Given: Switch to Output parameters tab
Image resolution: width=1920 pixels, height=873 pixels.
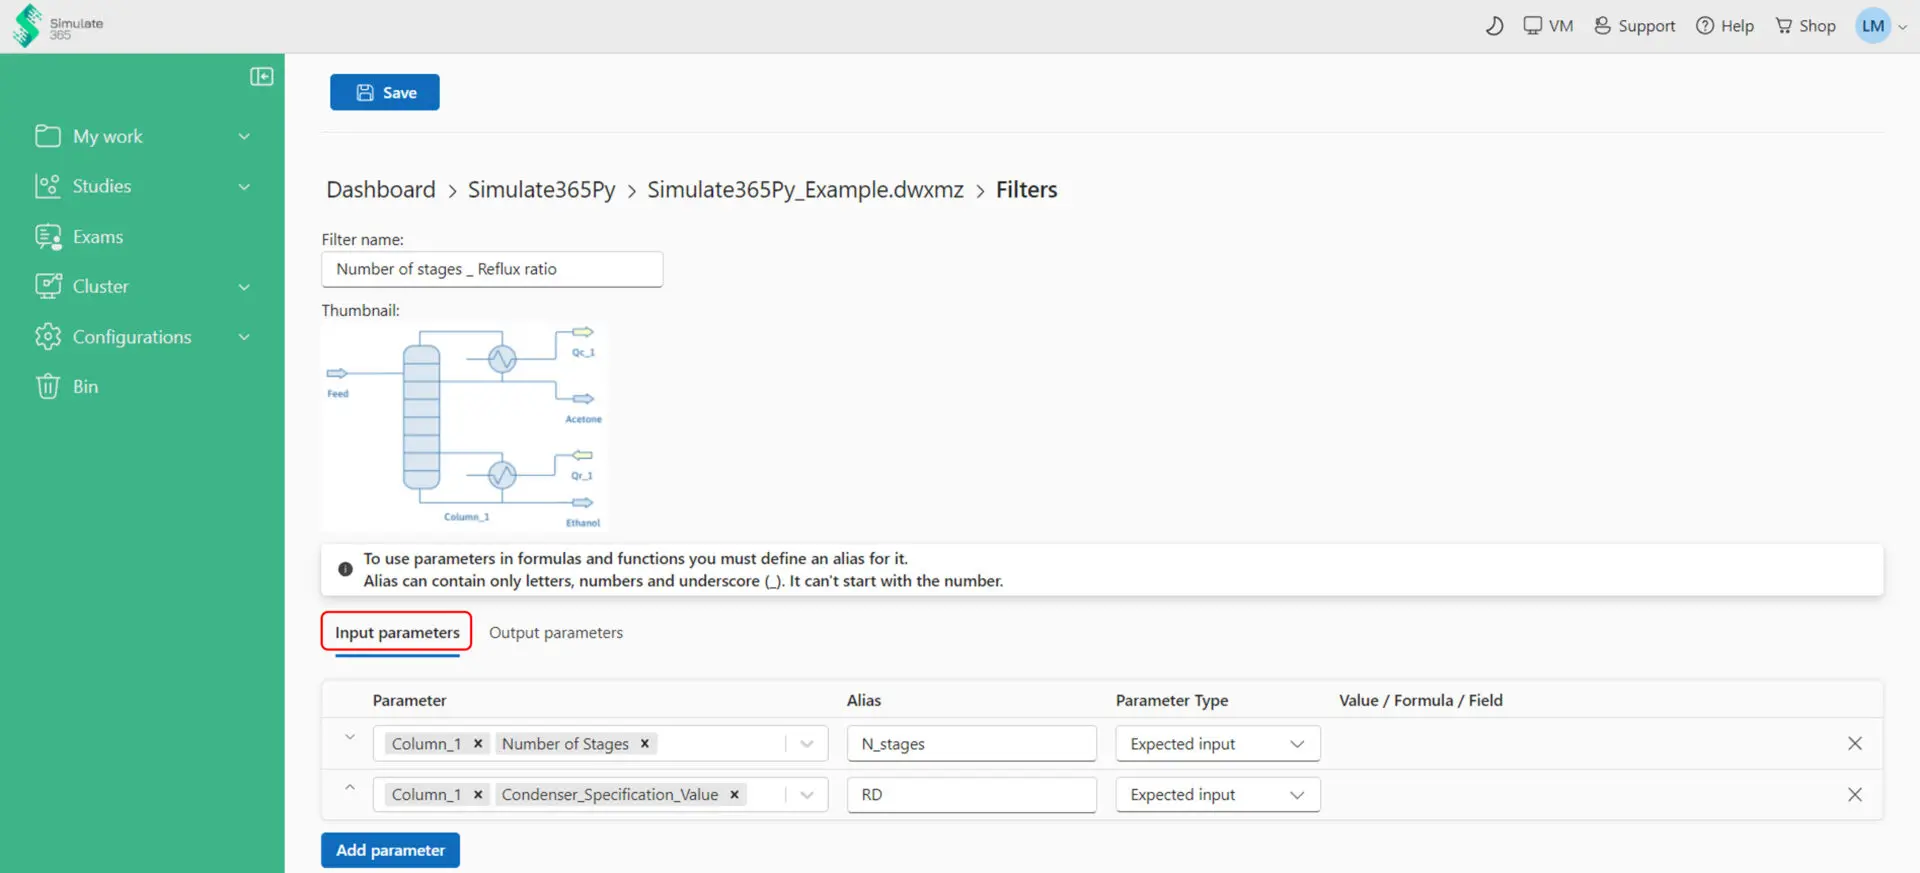Looking at the screenshot, I should [x=556, y=633].
